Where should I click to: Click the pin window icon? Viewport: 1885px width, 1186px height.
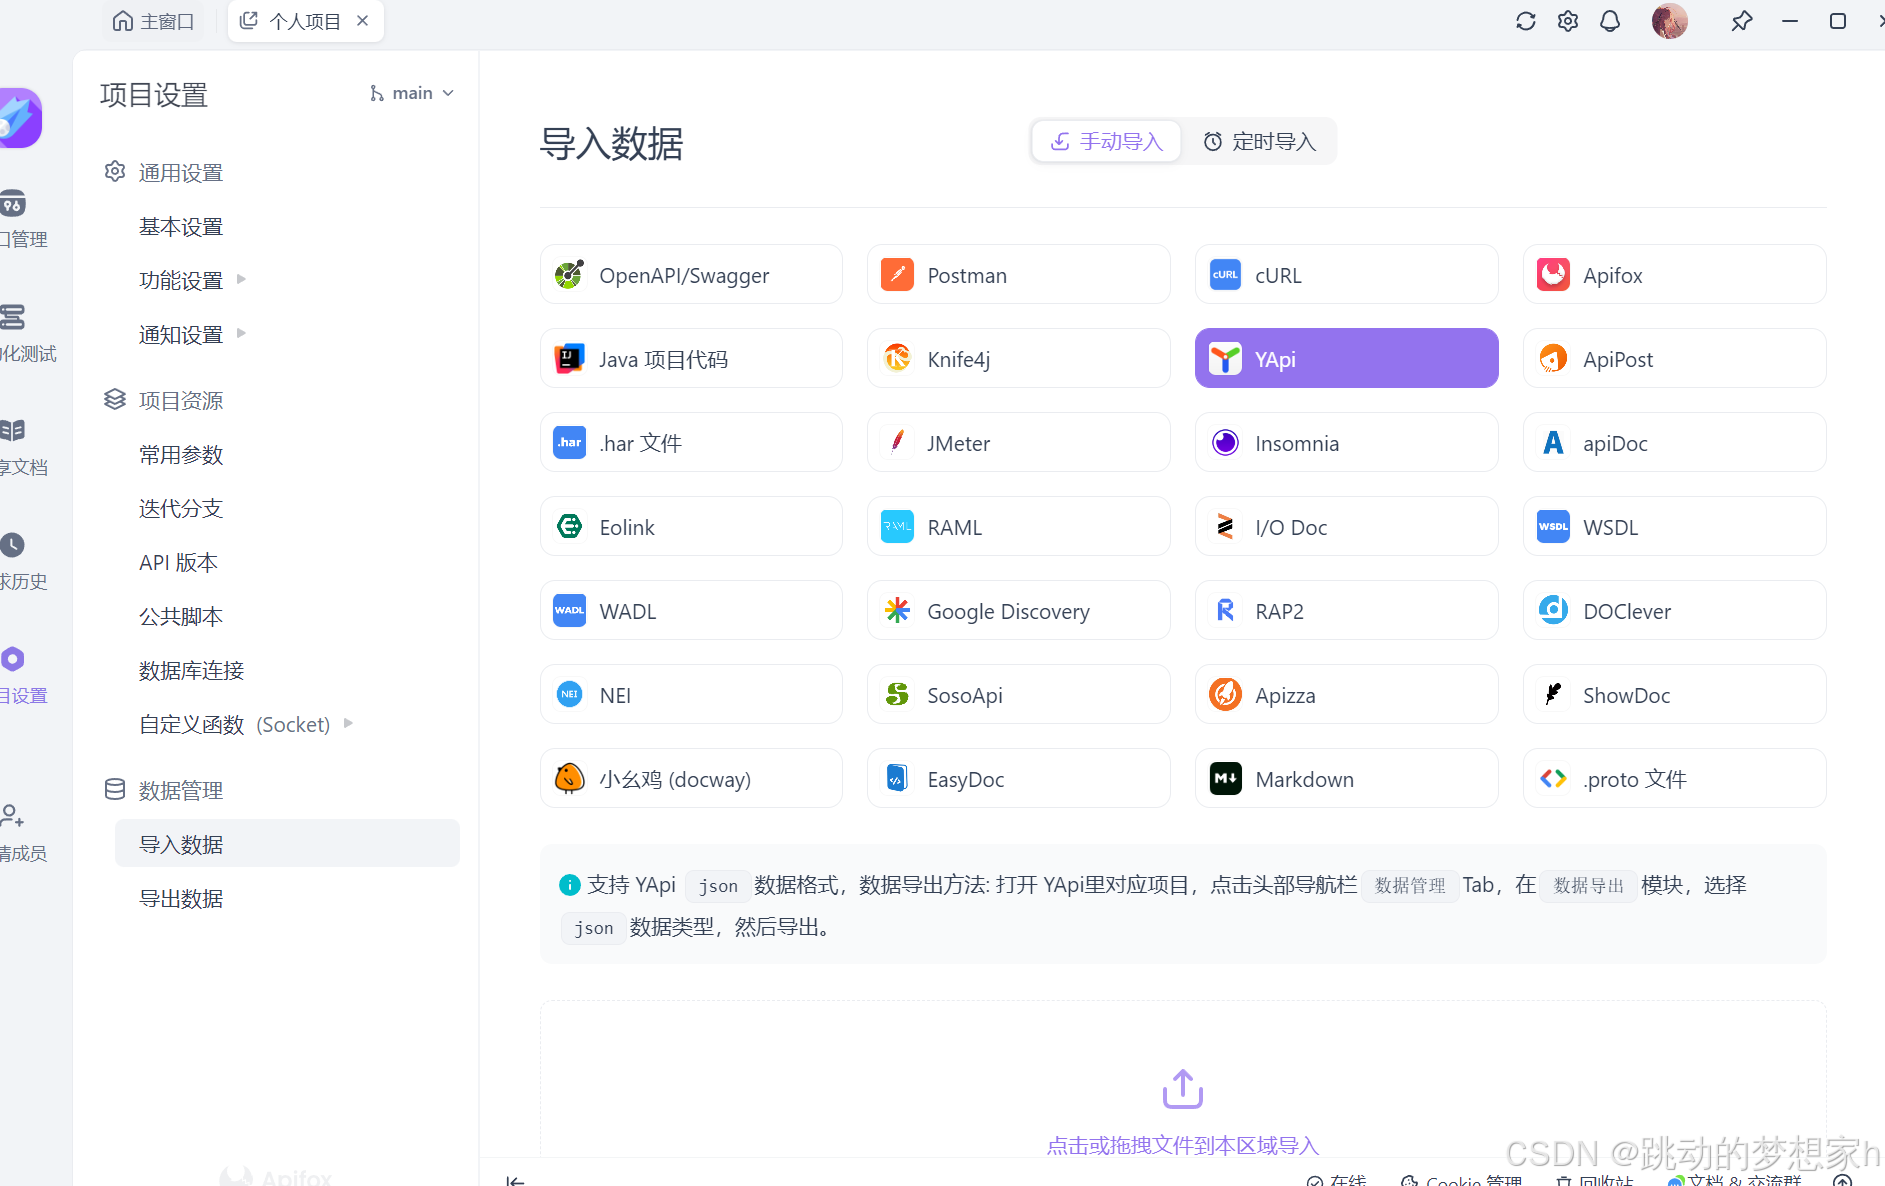click(x=1742, y=21)
